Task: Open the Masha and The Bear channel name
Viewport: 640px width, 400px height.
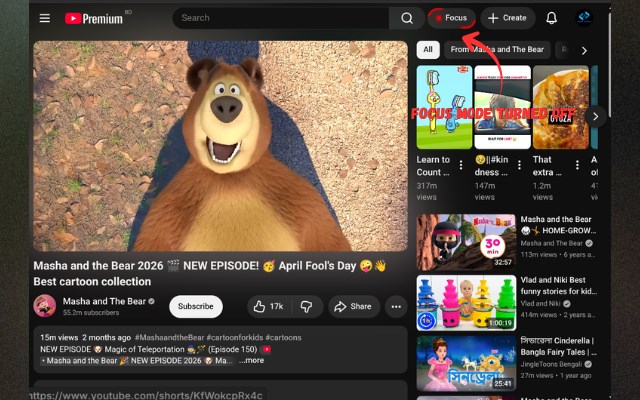Action: [104, 301]
